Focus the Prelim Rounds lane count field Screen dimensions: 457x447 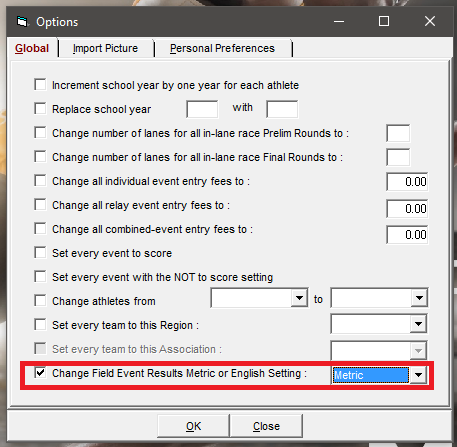[398, 133]
